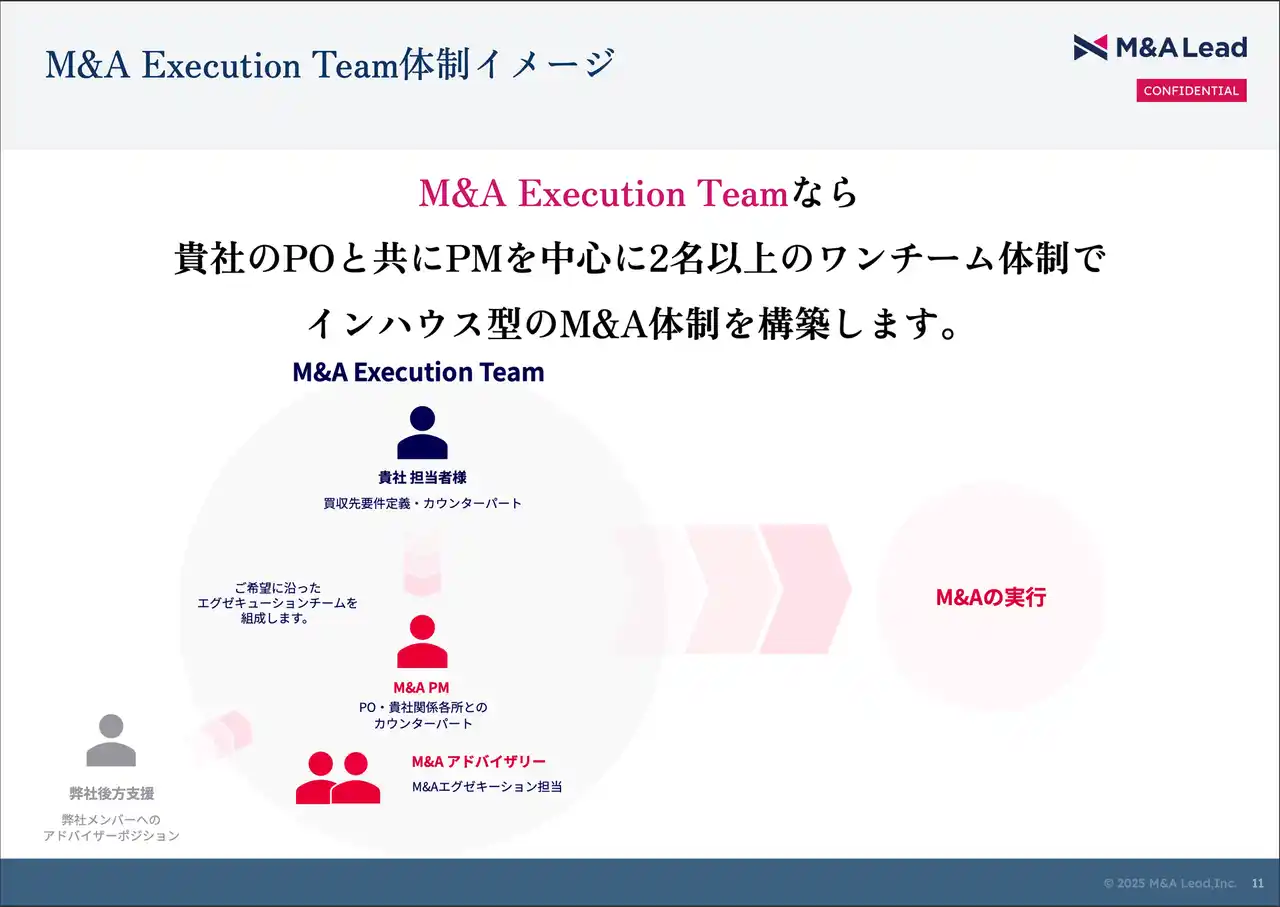Image resolution: width=1280 pixels, height=907 pixels.
Task: Click the M&A Lead logo icon
Action: tap(1090, 47)
